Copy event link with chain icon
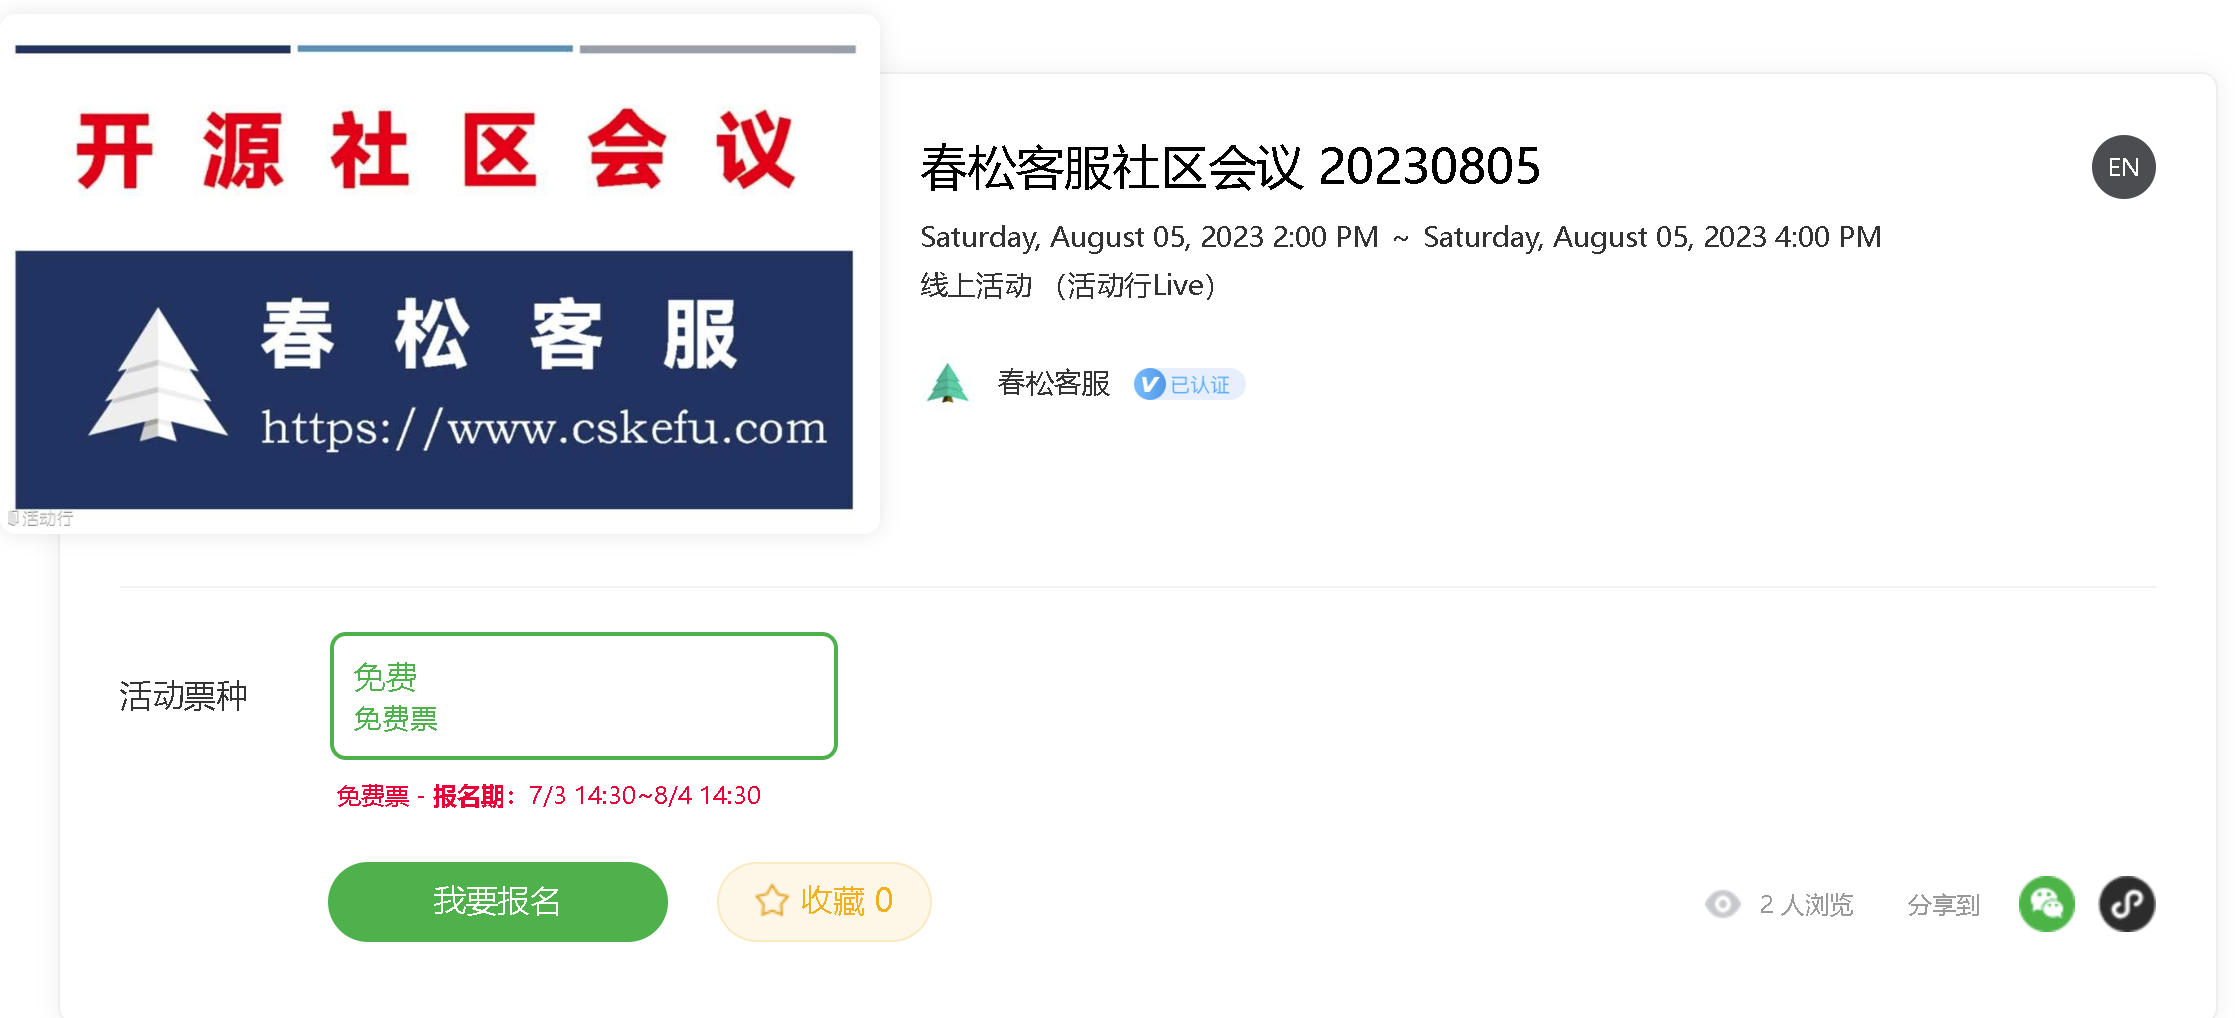Screen dimensions: 2235x1018 pos(2127,904)
